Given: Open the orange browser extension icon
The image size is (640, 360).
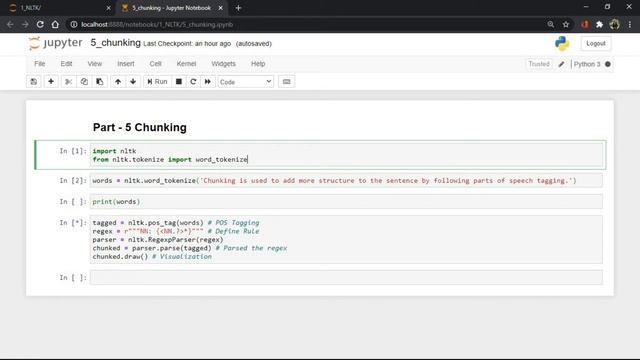Looking at the screenshot, I should point(584,24).
